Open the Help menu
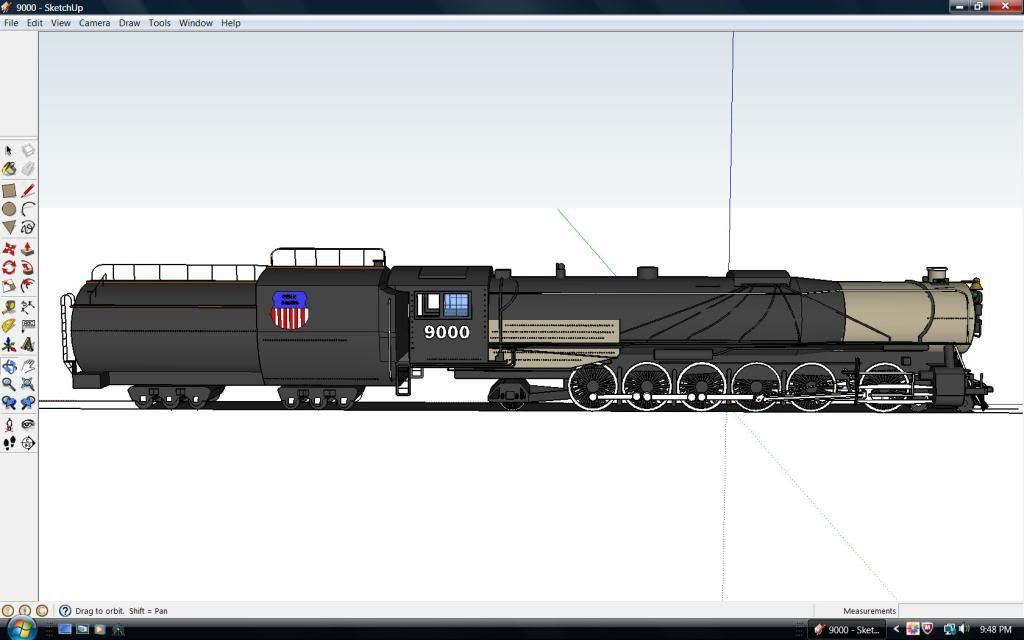The width and height of the screenshot is (1024, 640). 231,23
